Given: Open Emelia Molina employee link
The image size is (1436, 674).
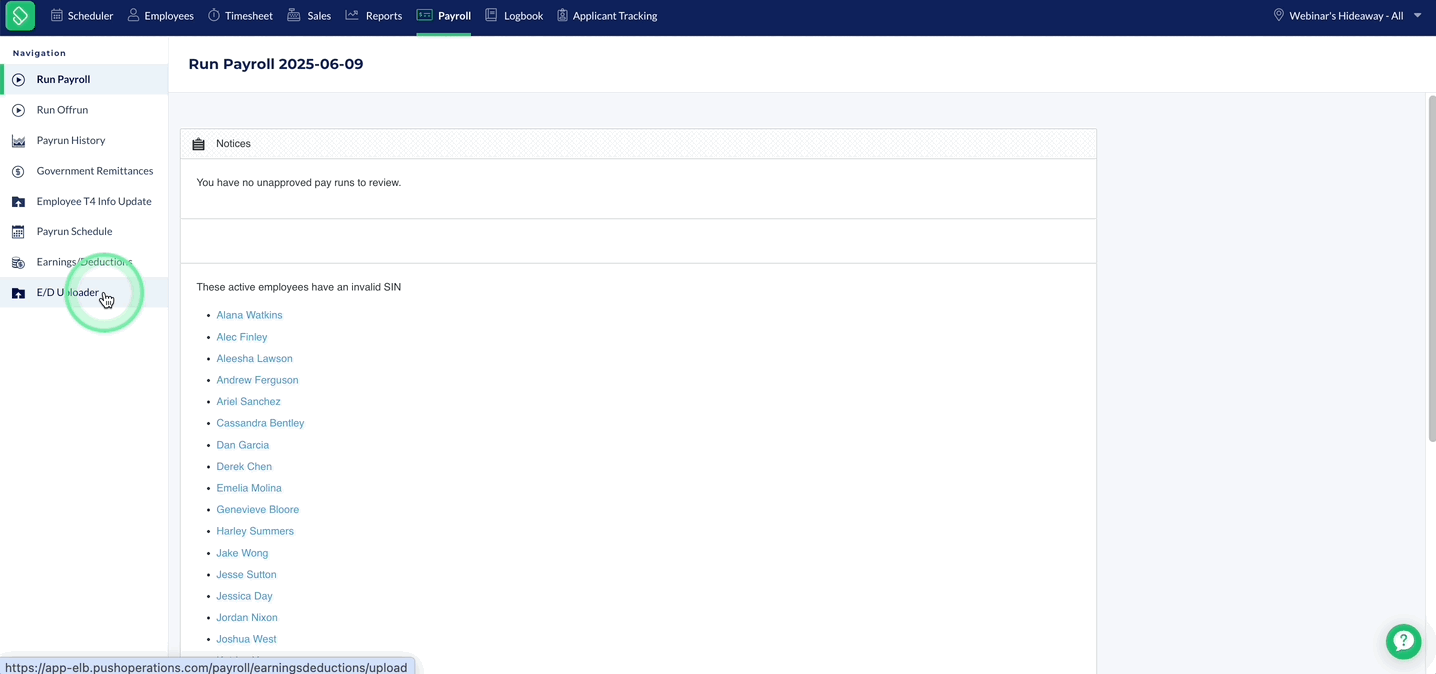Looking at the screenshot, I should pos(249,488).
